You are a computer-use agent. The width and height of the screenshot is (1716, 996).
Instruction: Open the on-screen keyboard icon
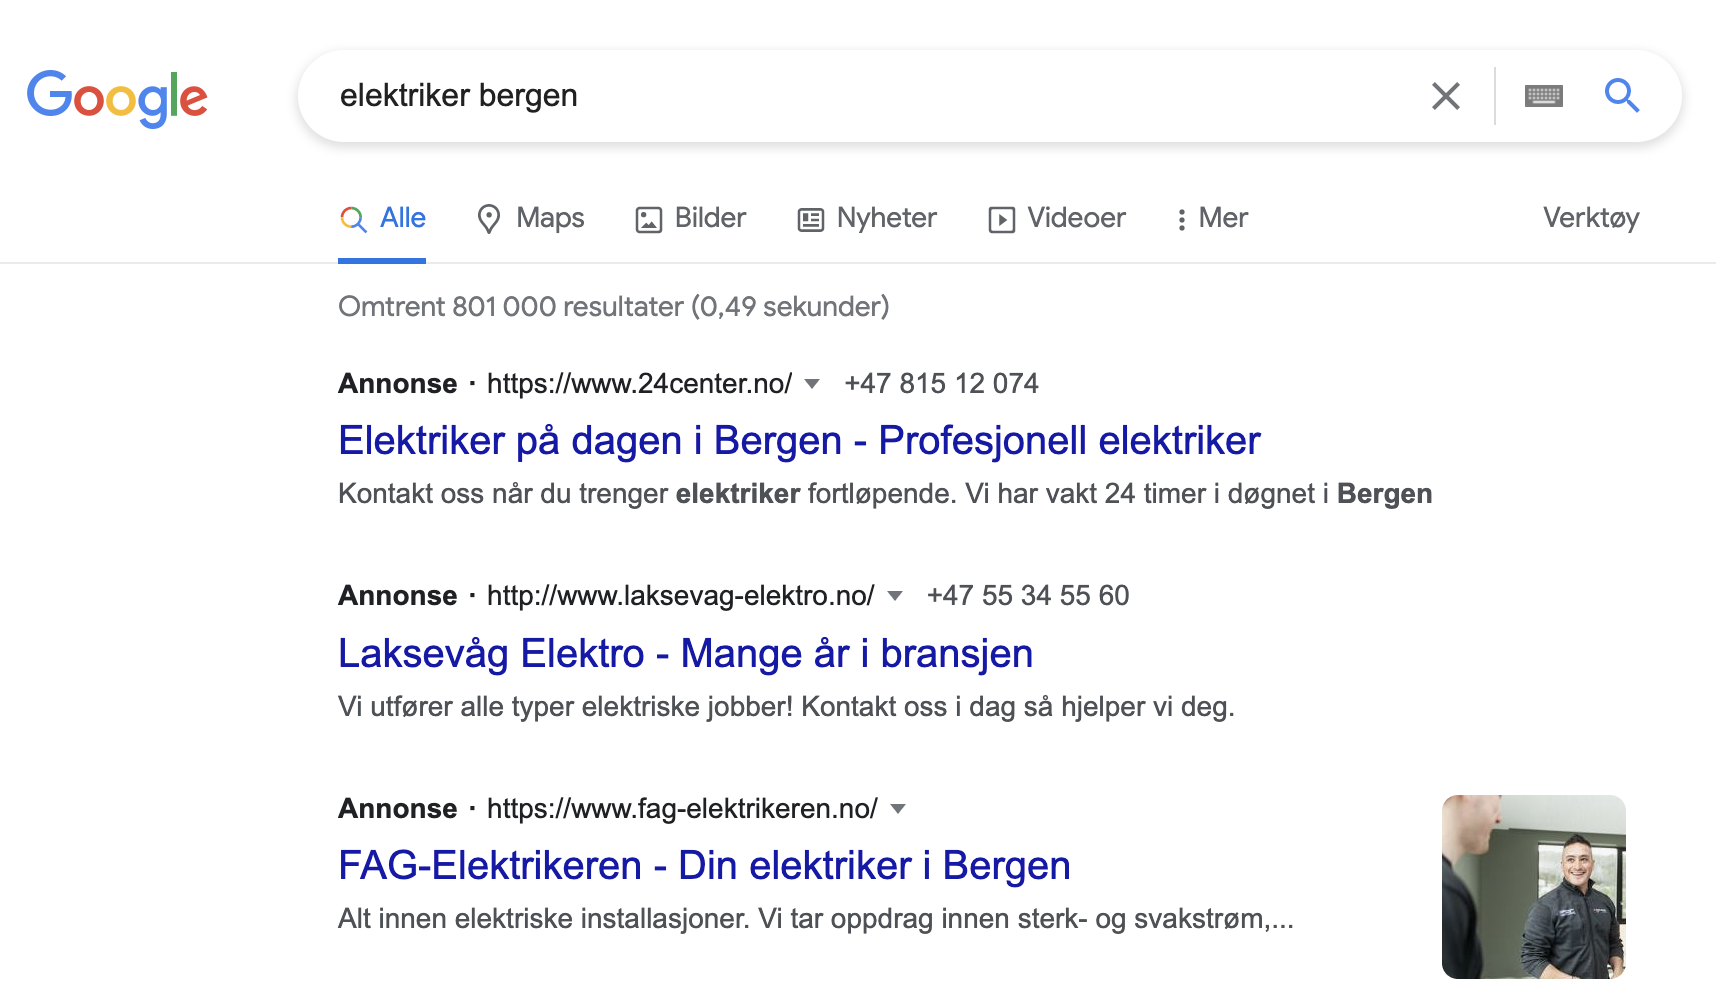pos(1543,96)
